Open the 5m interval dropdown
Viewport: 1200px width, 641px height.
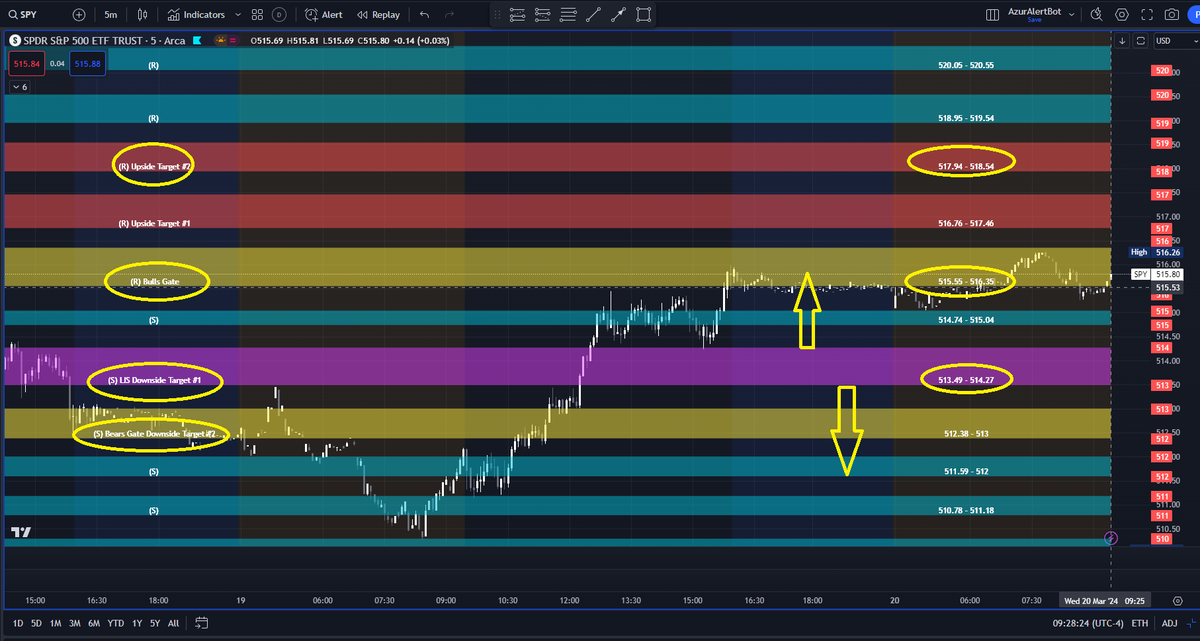click(110, 15)
